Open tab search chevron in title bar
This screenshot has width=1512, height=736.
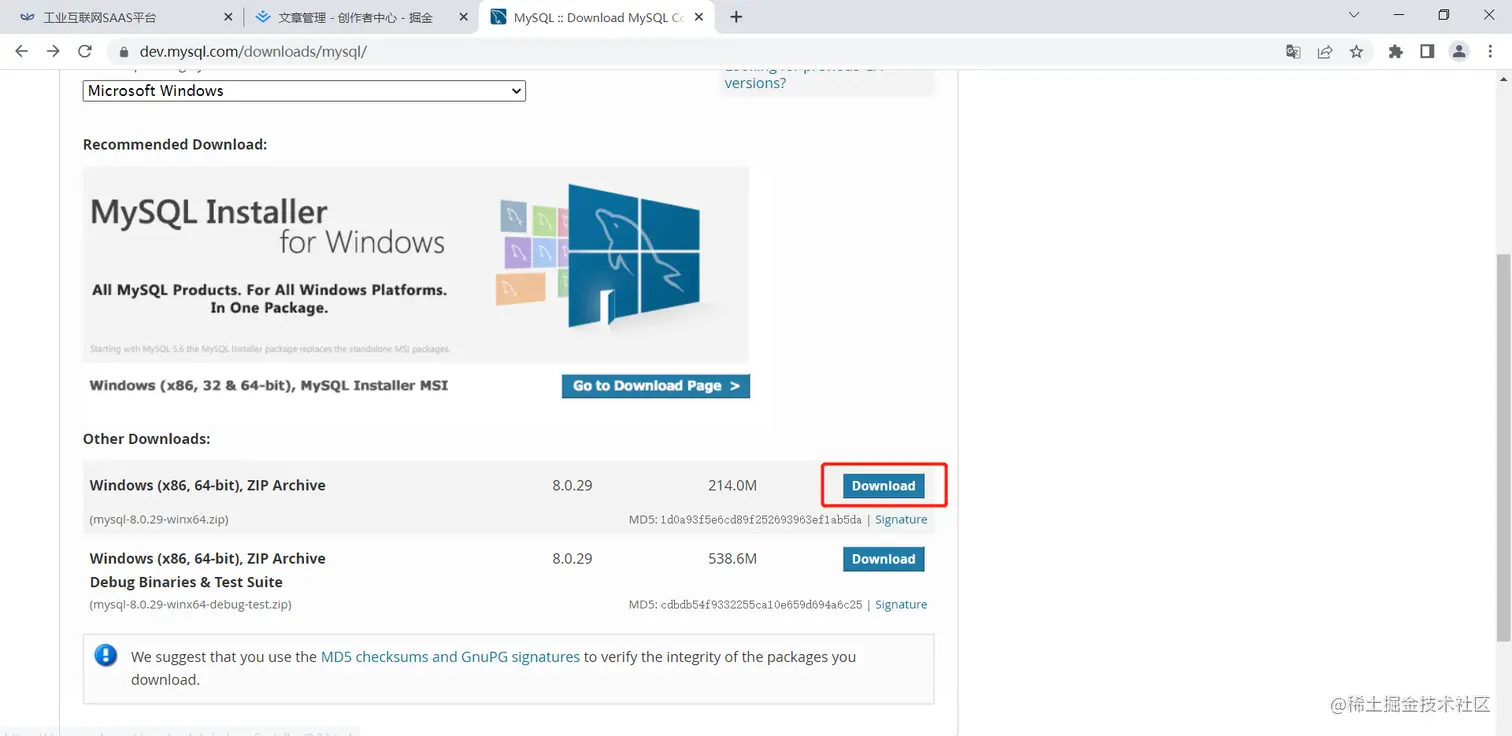click(x=1354, y=15)
